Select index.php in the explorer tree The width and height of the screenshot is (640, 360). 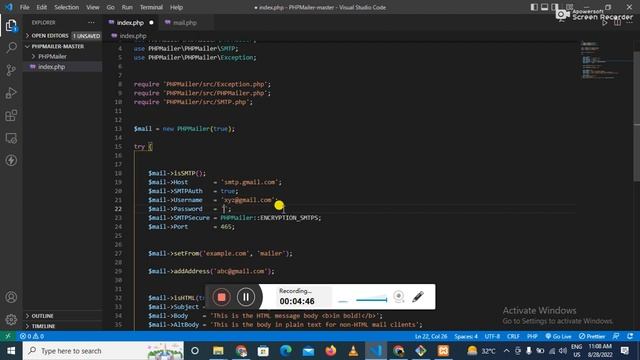click(x=51, y=67)
